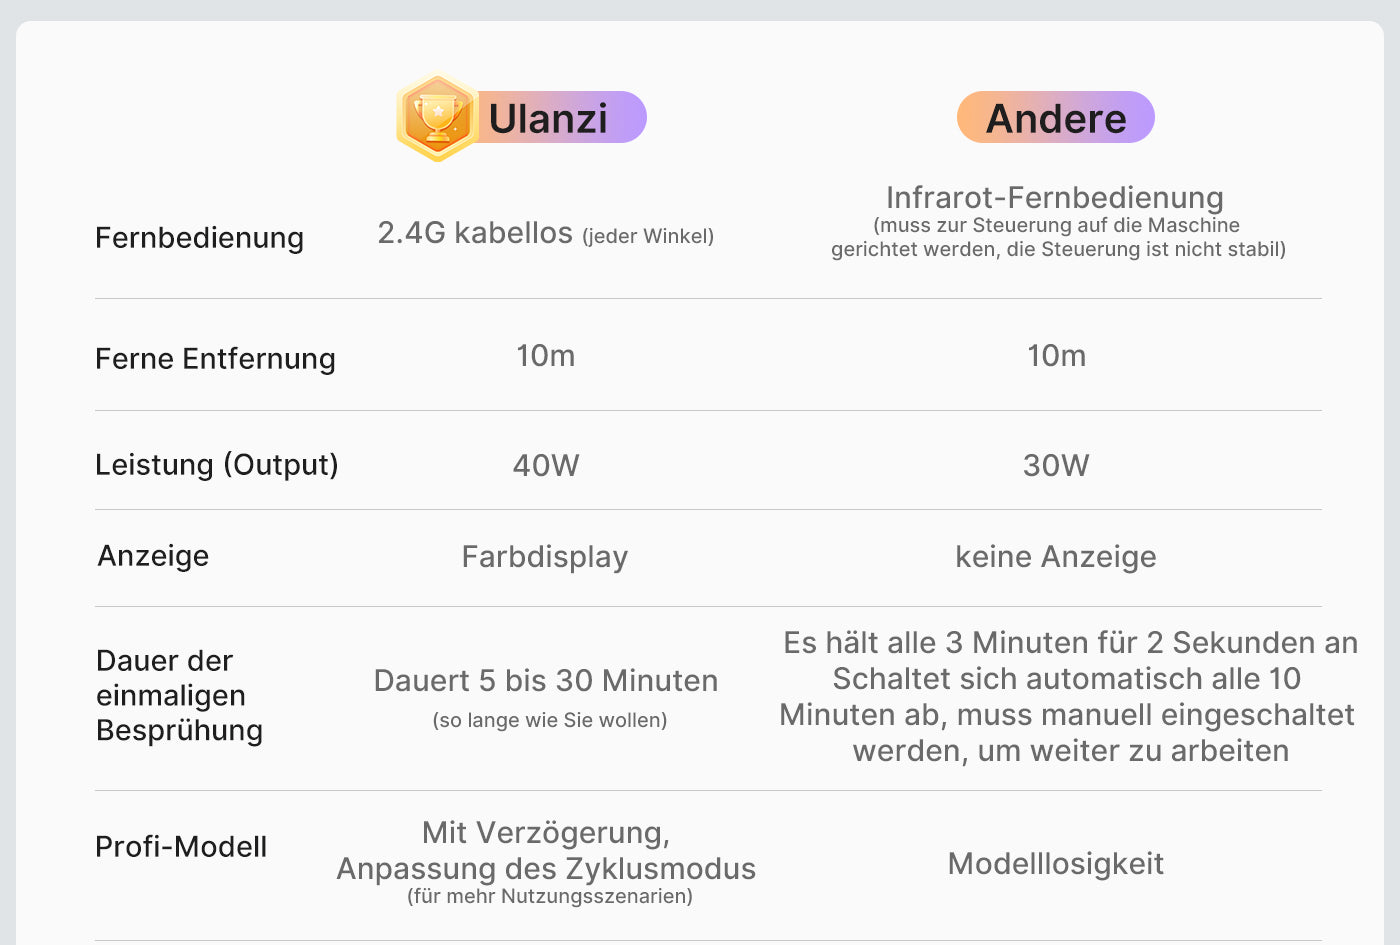Click the 40W power value
1400x945 pixels.
[545, 465]
